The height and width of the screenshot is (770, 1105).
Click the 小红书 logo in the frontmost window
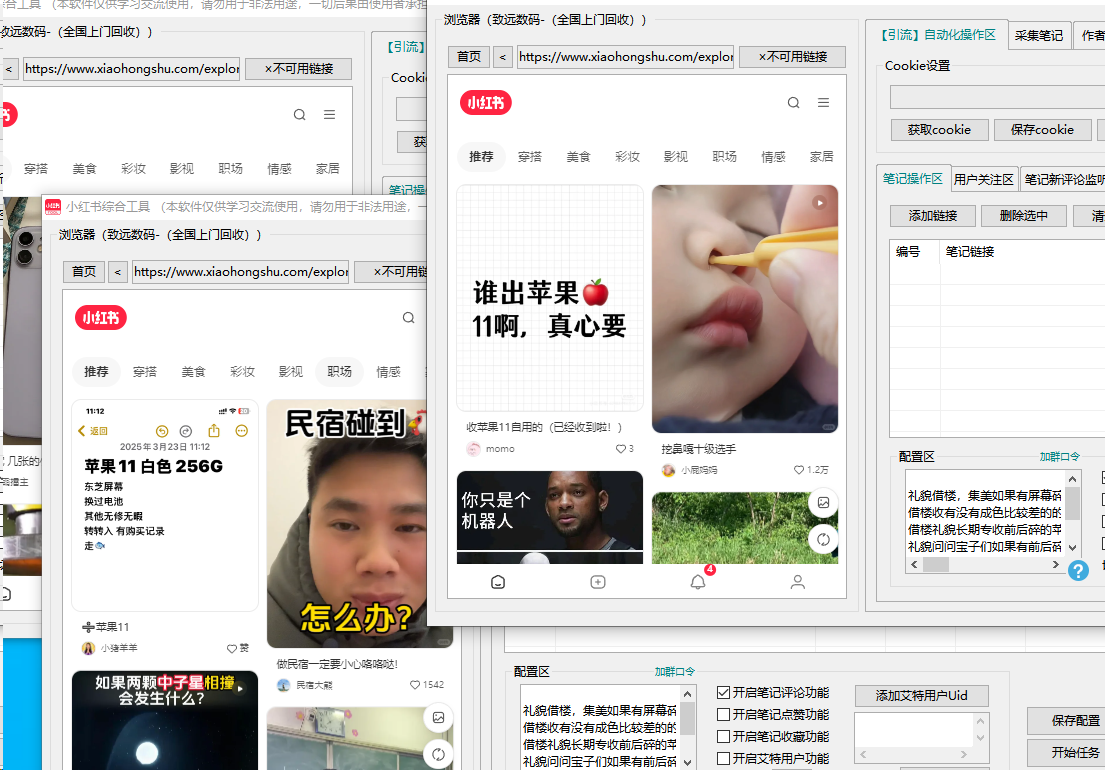[x=486, y=103]
